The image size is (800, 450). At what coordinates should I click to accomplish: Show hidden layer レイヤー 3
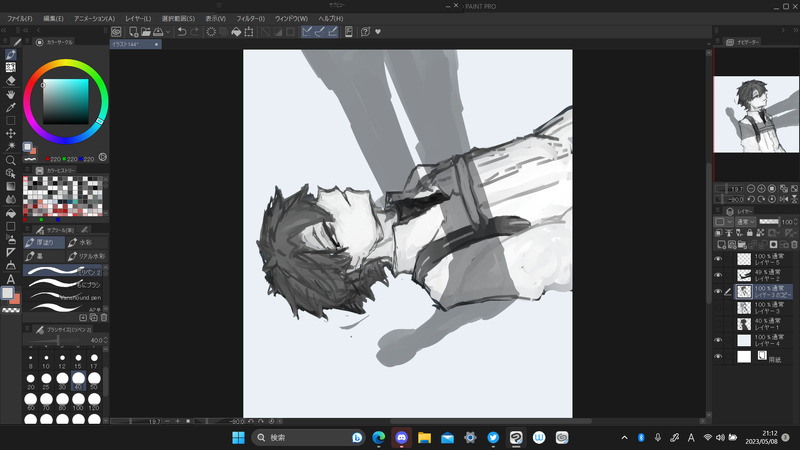coord(718,308)
